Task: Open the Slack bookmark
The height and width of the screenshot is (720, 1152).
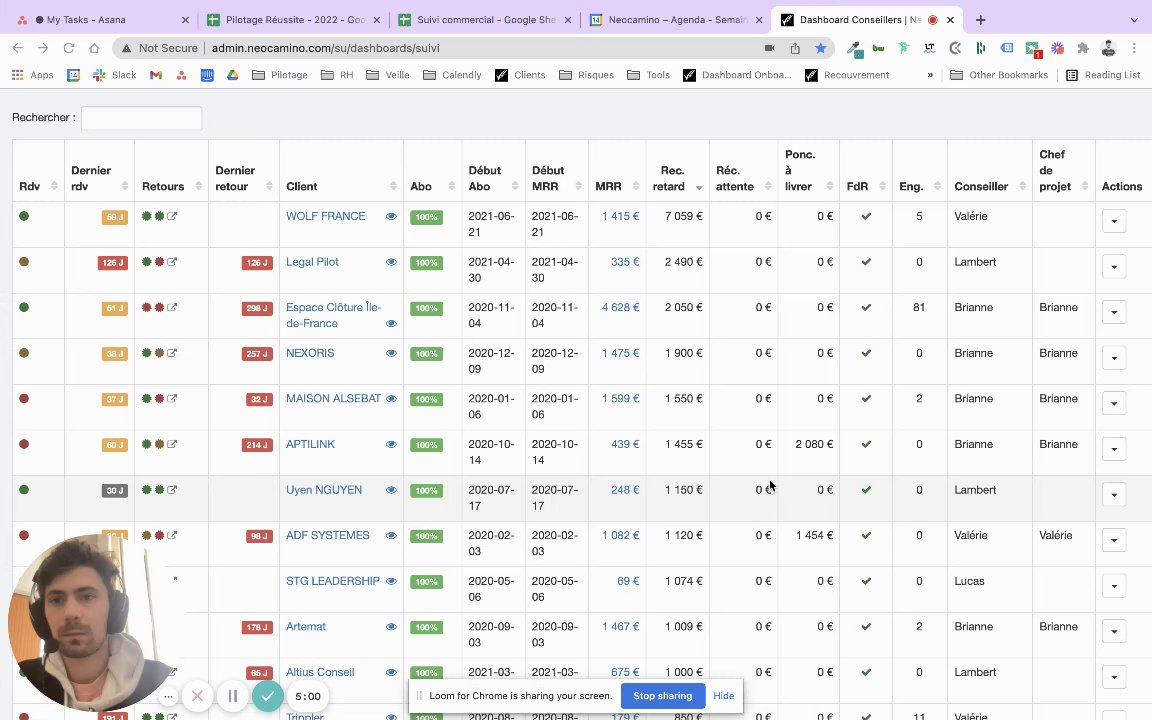Action: (115, 75)
